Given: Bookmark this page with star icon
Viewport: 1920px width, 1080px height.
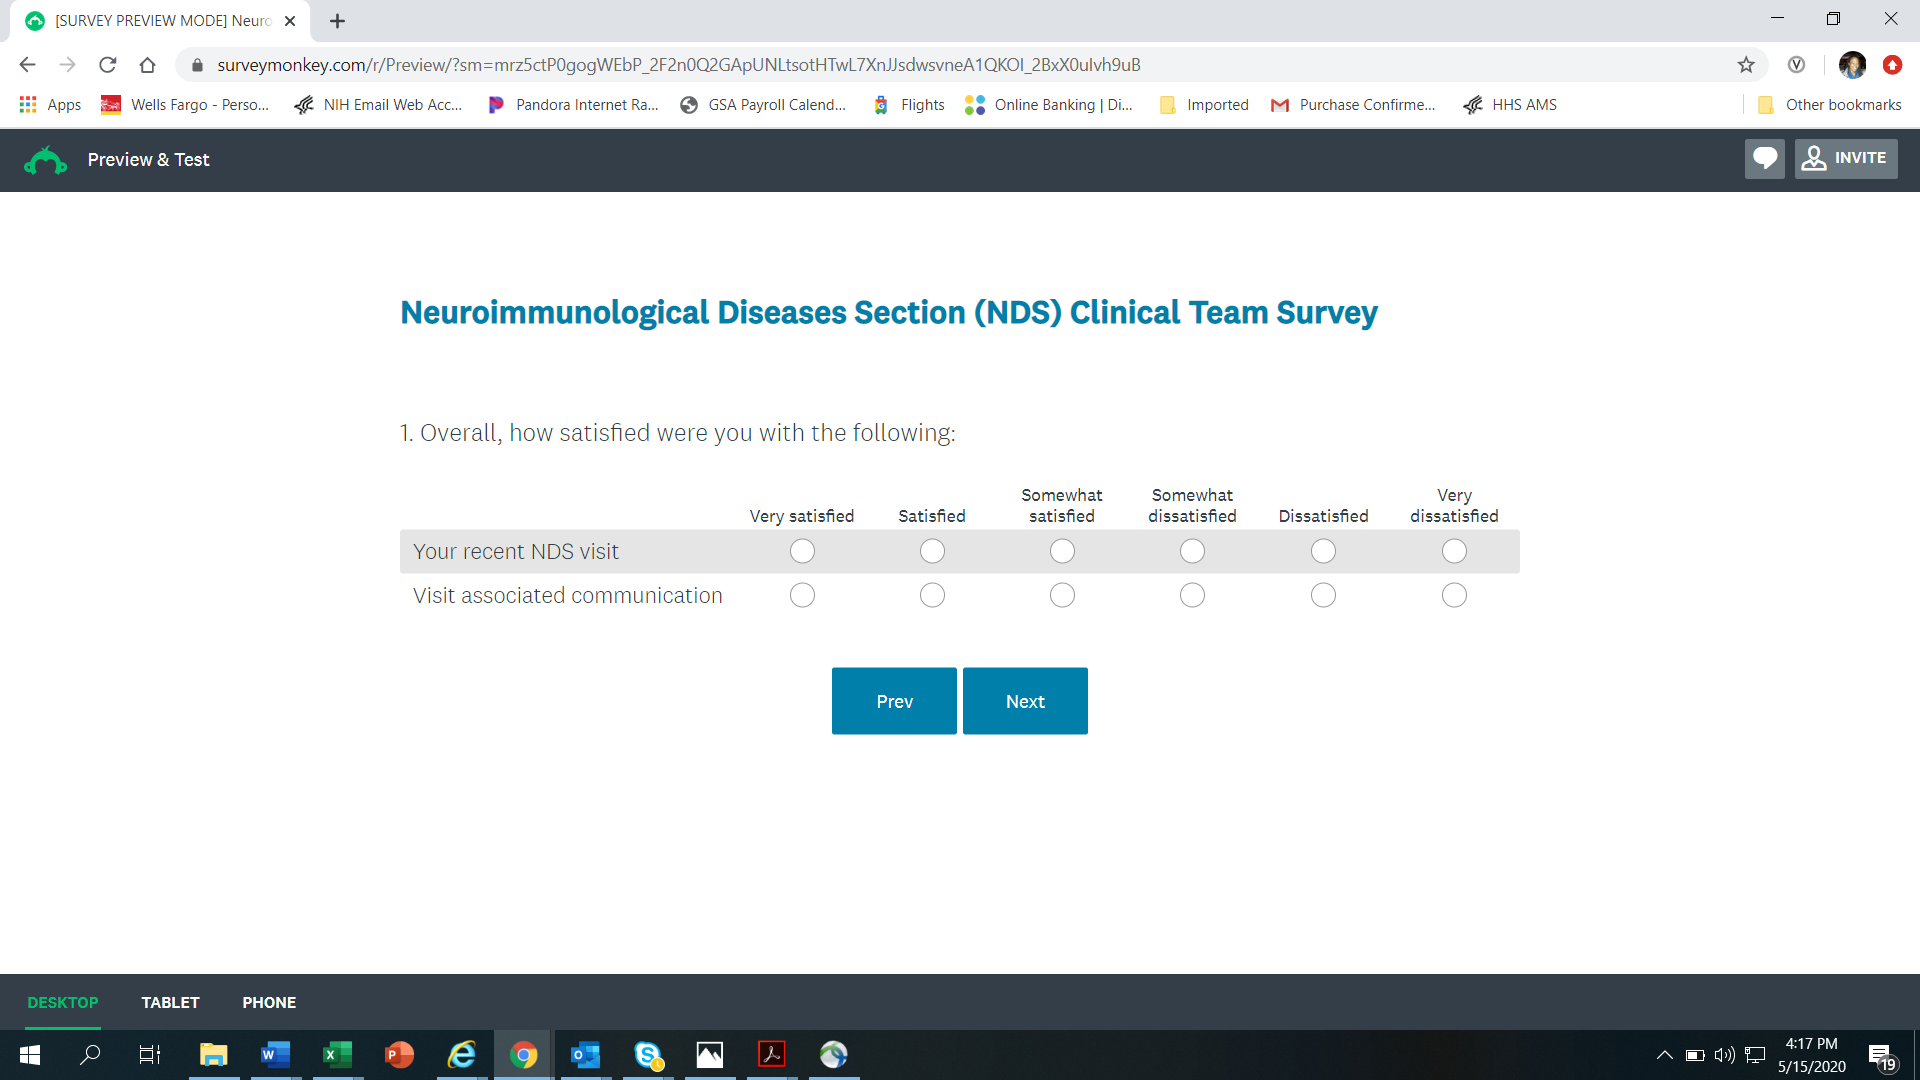Looking at the screenshot, I should [x=1746, y=65].
